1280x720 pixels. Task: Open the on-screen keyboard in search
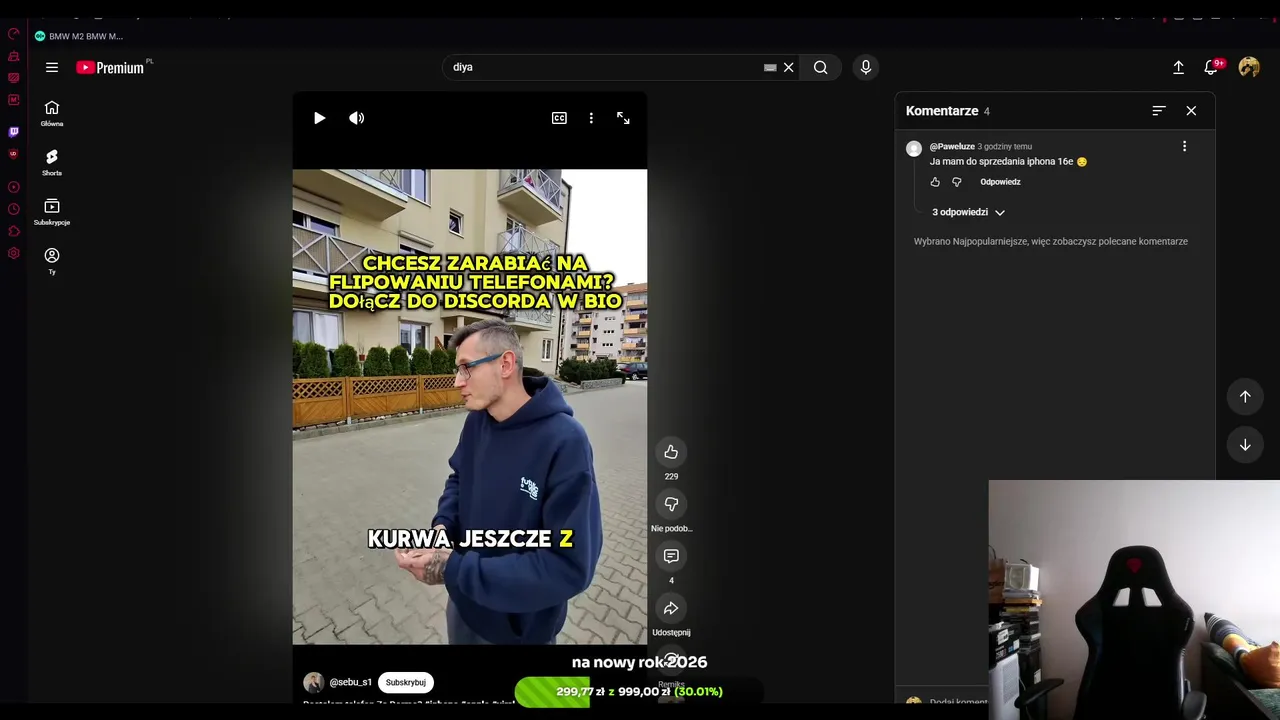(770, 67)
